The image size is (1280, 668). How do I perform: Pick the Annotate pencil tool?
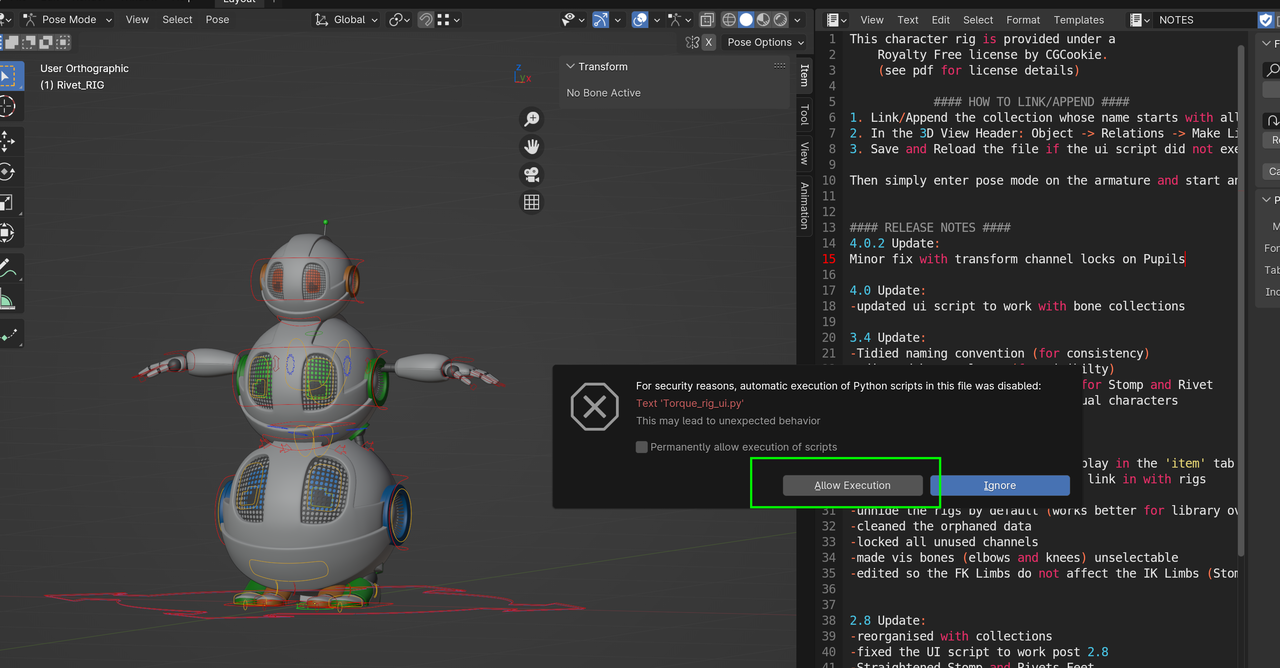pyautogui.click(x=7, y=268)
